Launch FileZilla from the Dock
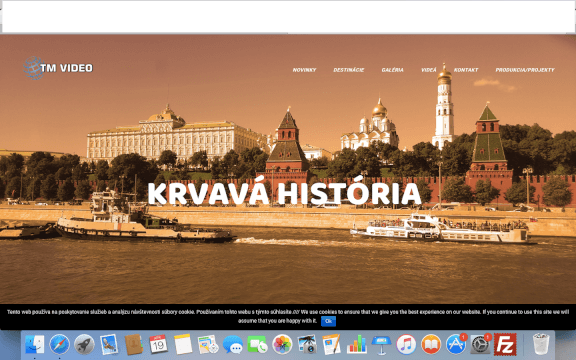This screenshot has height=360, width=576. click(505, 345)
